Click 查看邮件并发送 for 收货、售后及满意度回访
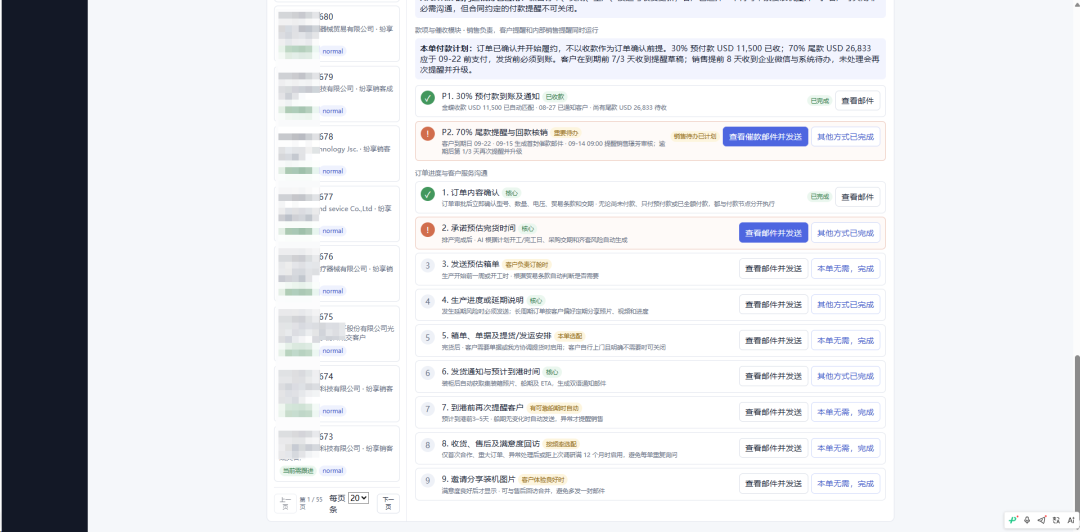 [773, 448]
